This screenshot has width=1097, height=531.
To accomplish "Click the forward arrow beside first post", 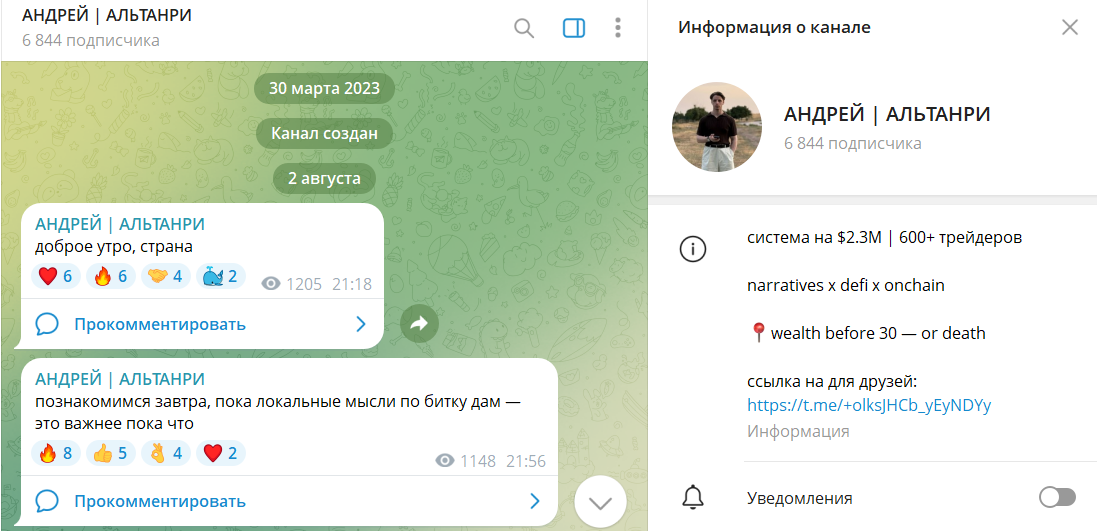I will coord(419,323).
